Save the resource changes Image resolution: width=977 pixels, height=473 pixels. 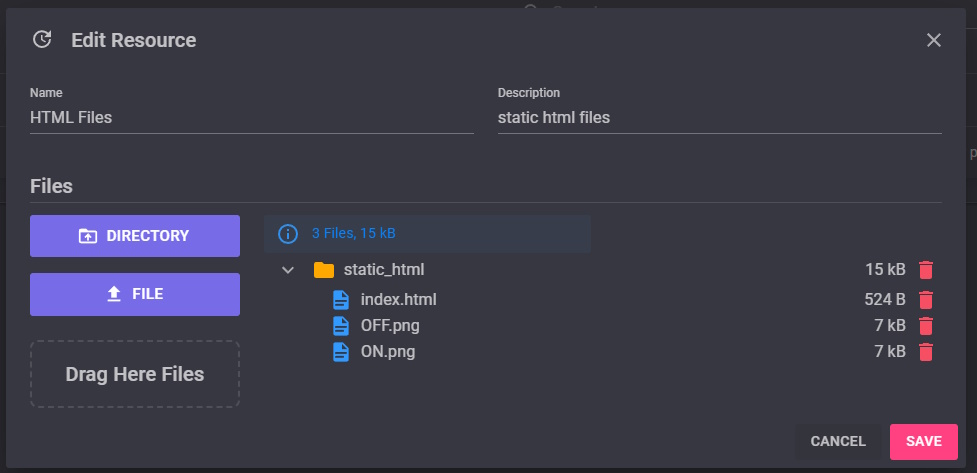coord(923,441)
